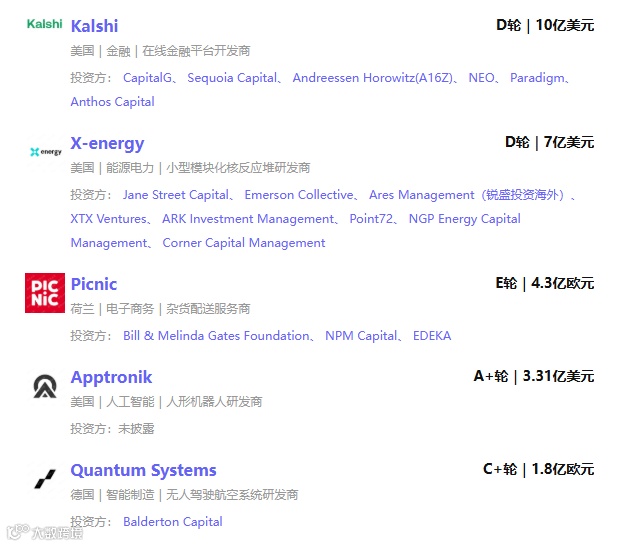
Task: Open investor NEO link
Action: [481, 78]
